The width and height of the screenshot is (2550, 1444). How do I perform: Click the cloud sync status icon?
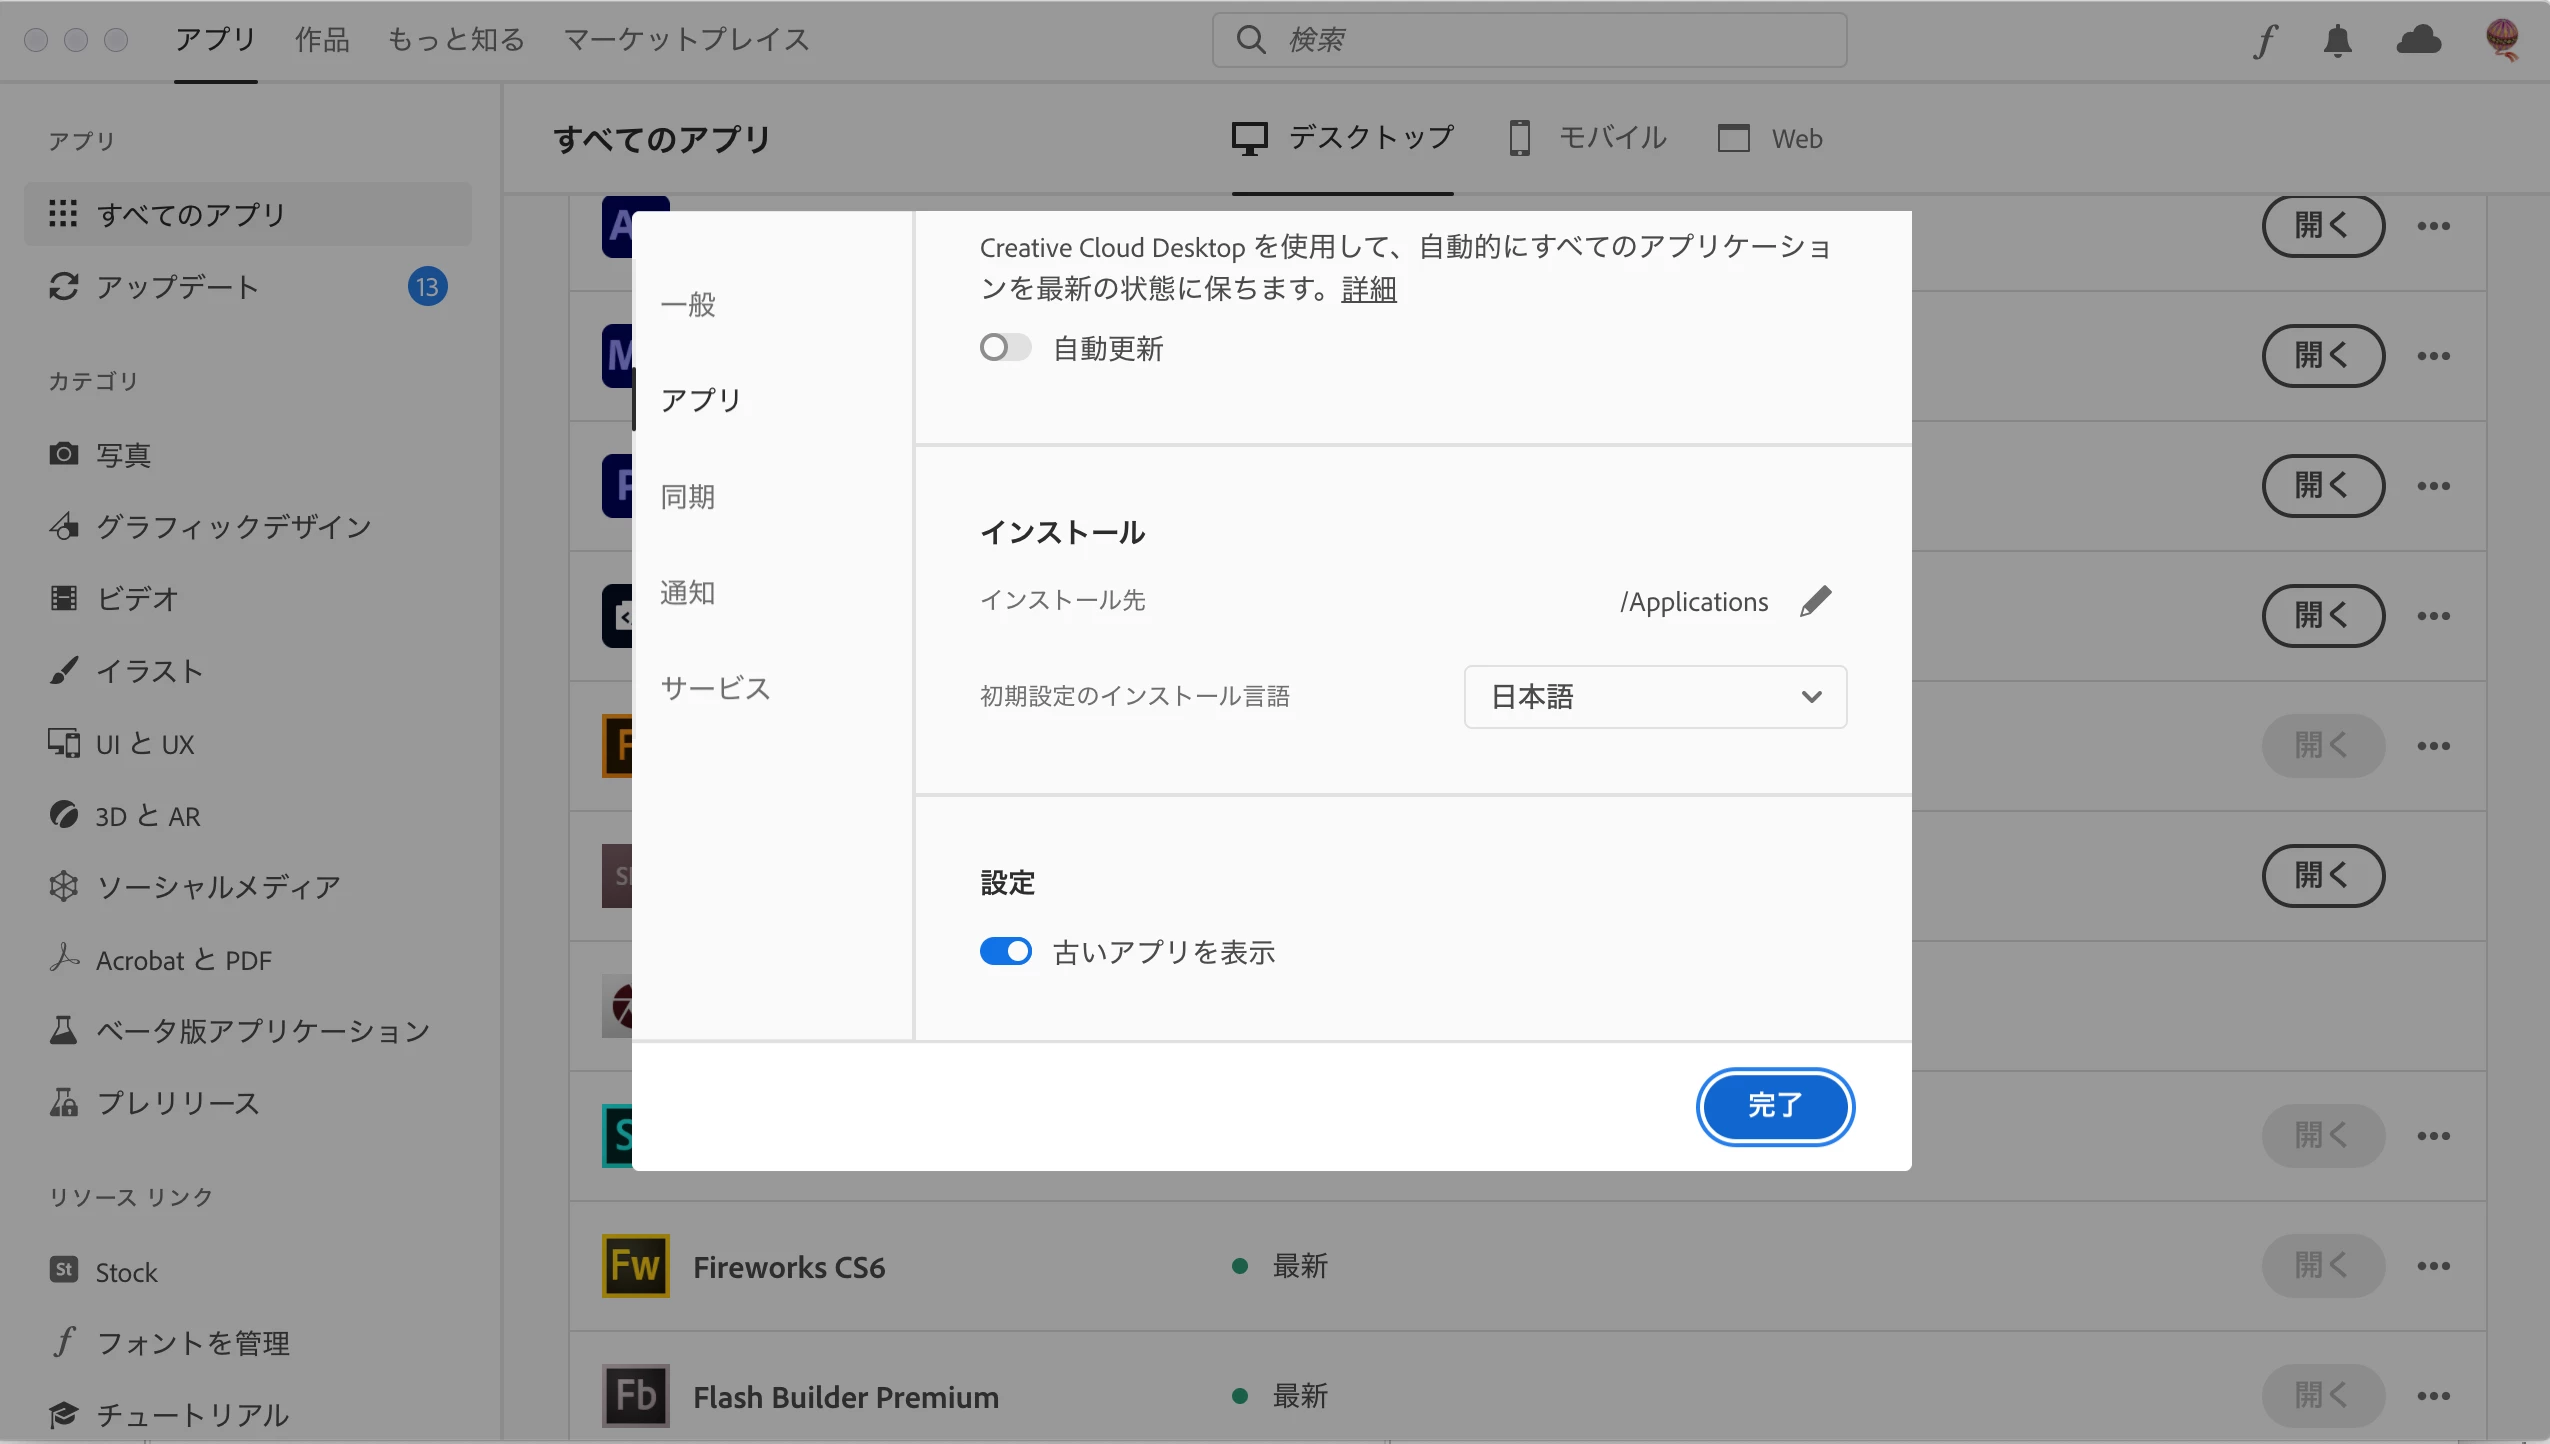2419,40
